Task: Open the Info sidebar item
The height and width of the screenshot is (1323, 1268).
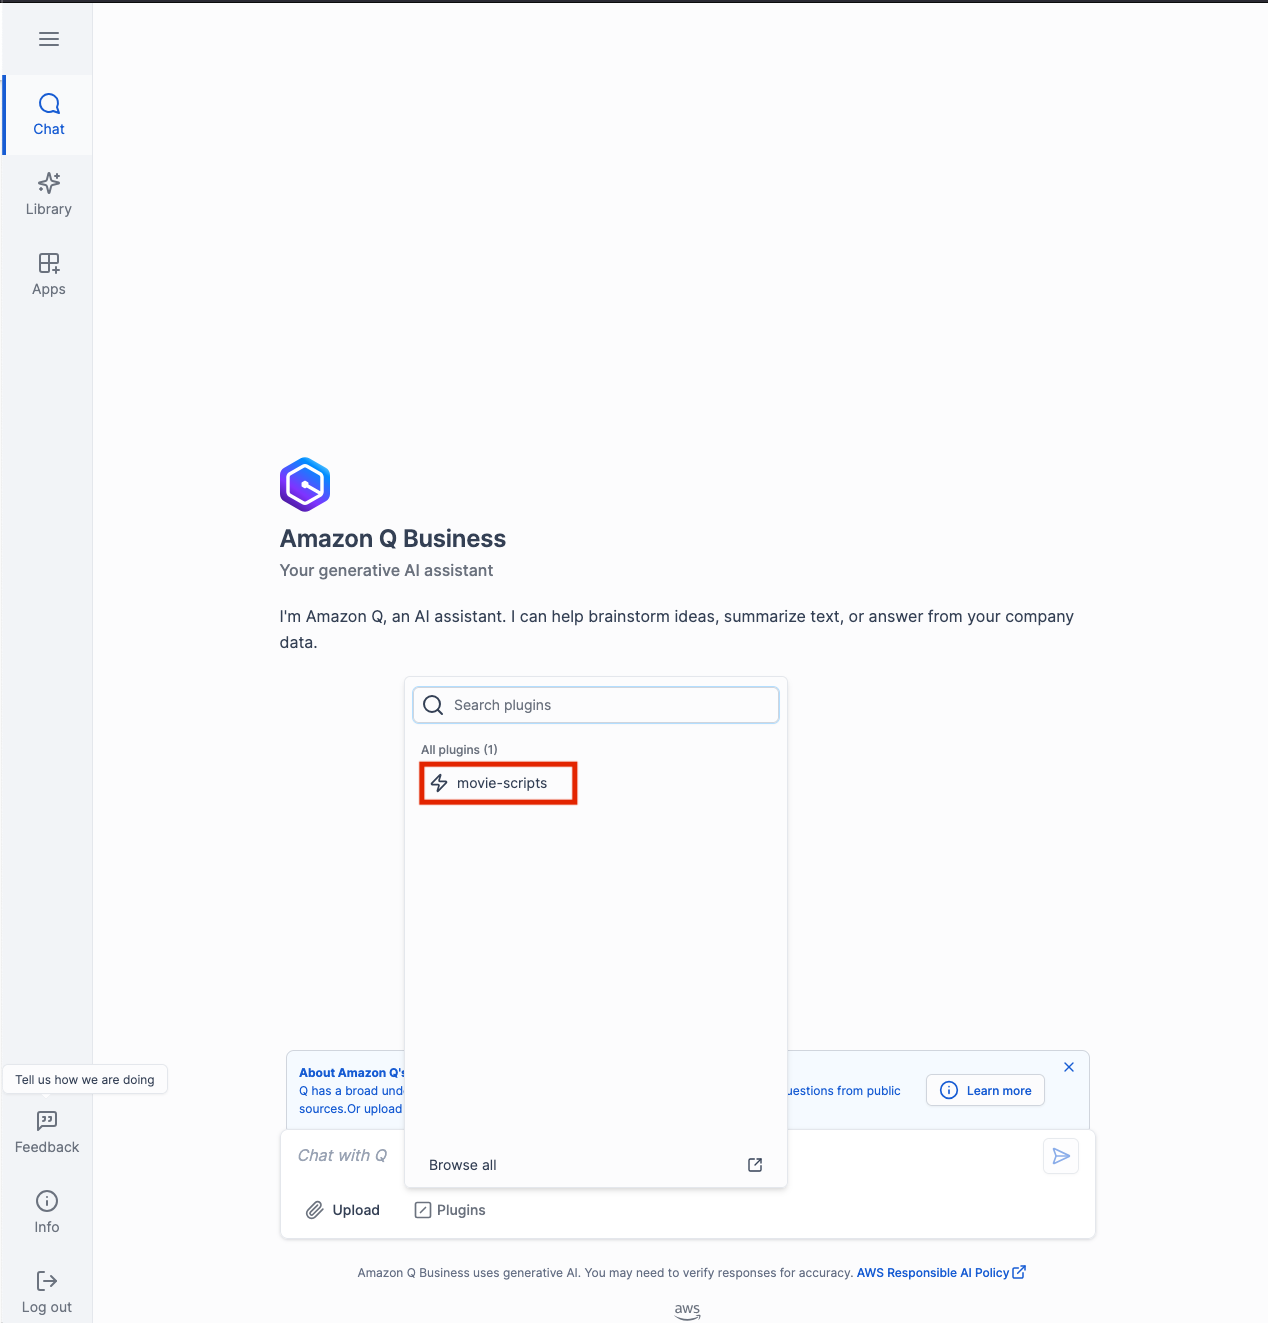Action: coord(47,1212)
